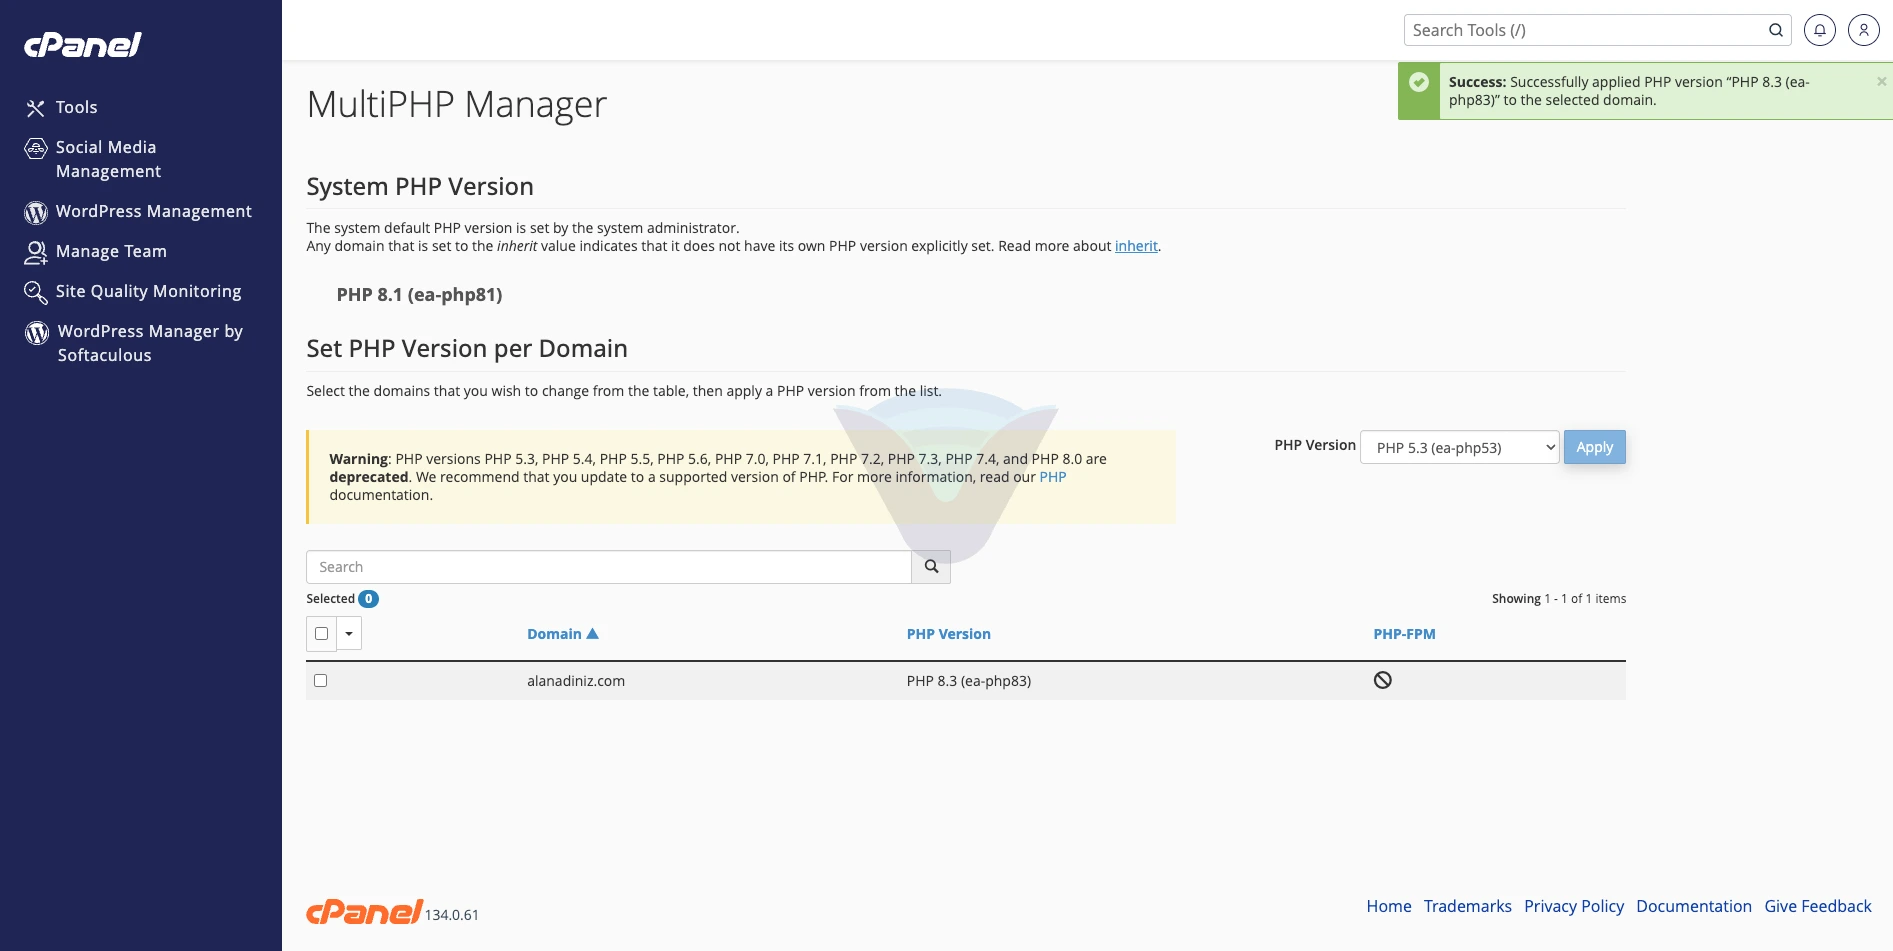1893x951 pixels.
Task: Click the green success checkmark icon
Action: point(1419,82)
